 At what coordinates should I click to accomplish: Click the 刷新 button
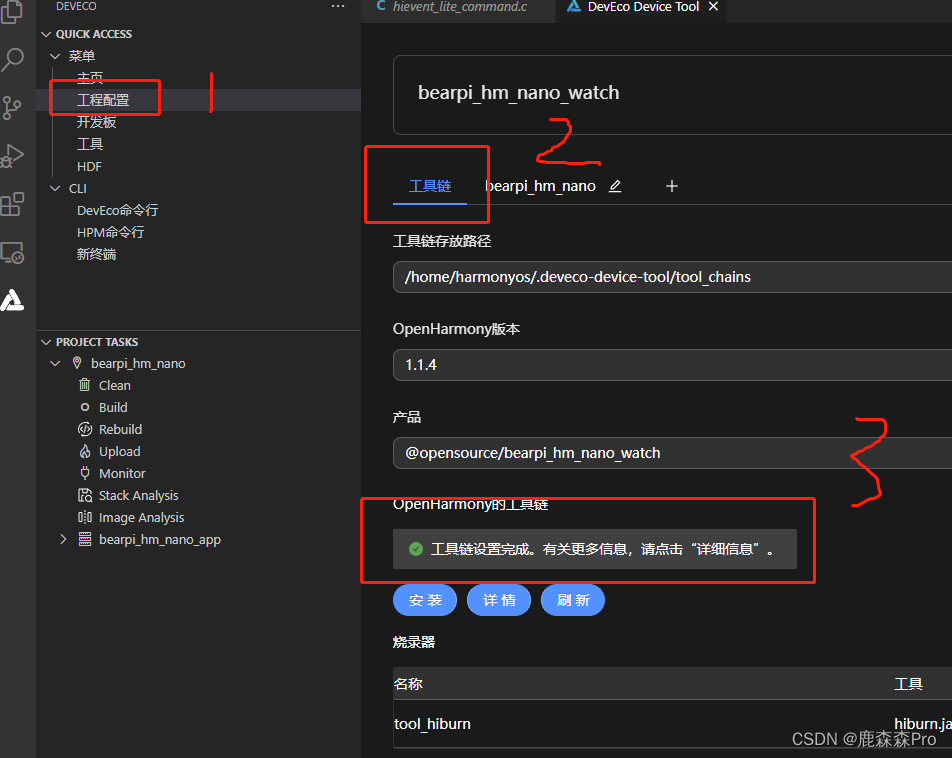click(x=573, y=600)
